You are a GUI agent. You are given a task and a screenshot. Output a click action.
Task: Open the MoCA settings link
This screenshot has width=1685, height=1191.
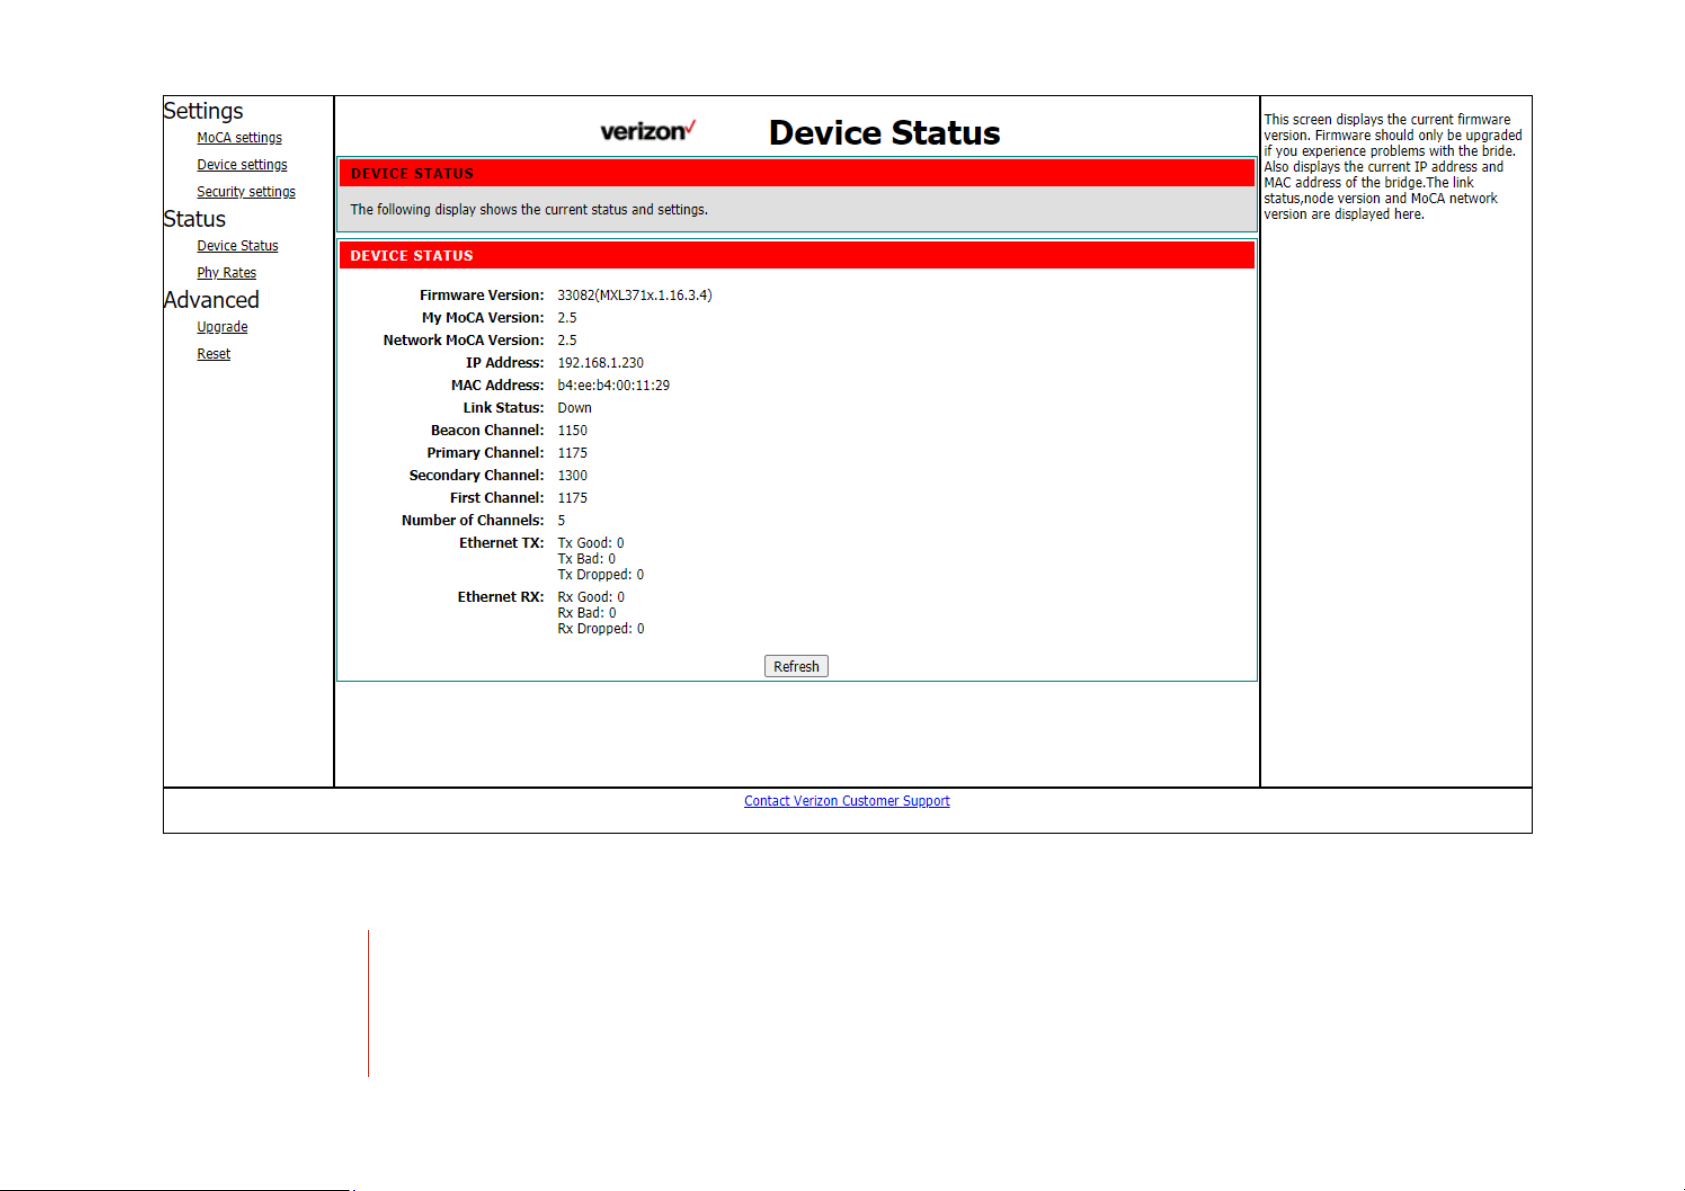coord(239,138)
